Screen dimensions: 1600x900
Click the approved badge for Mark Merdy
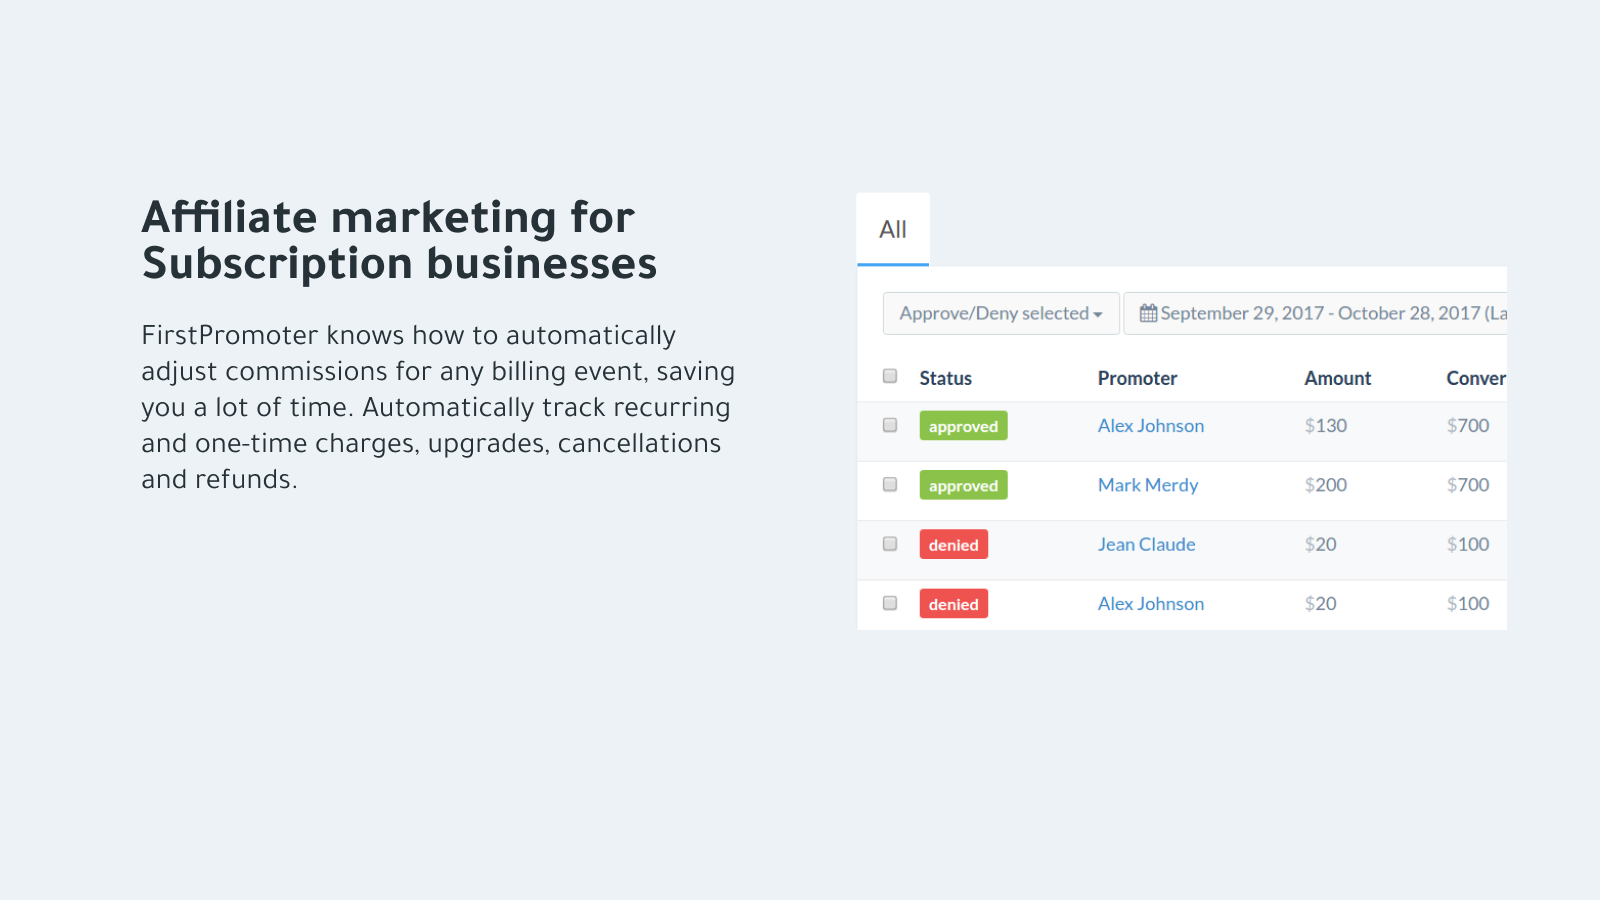(963, 485)
